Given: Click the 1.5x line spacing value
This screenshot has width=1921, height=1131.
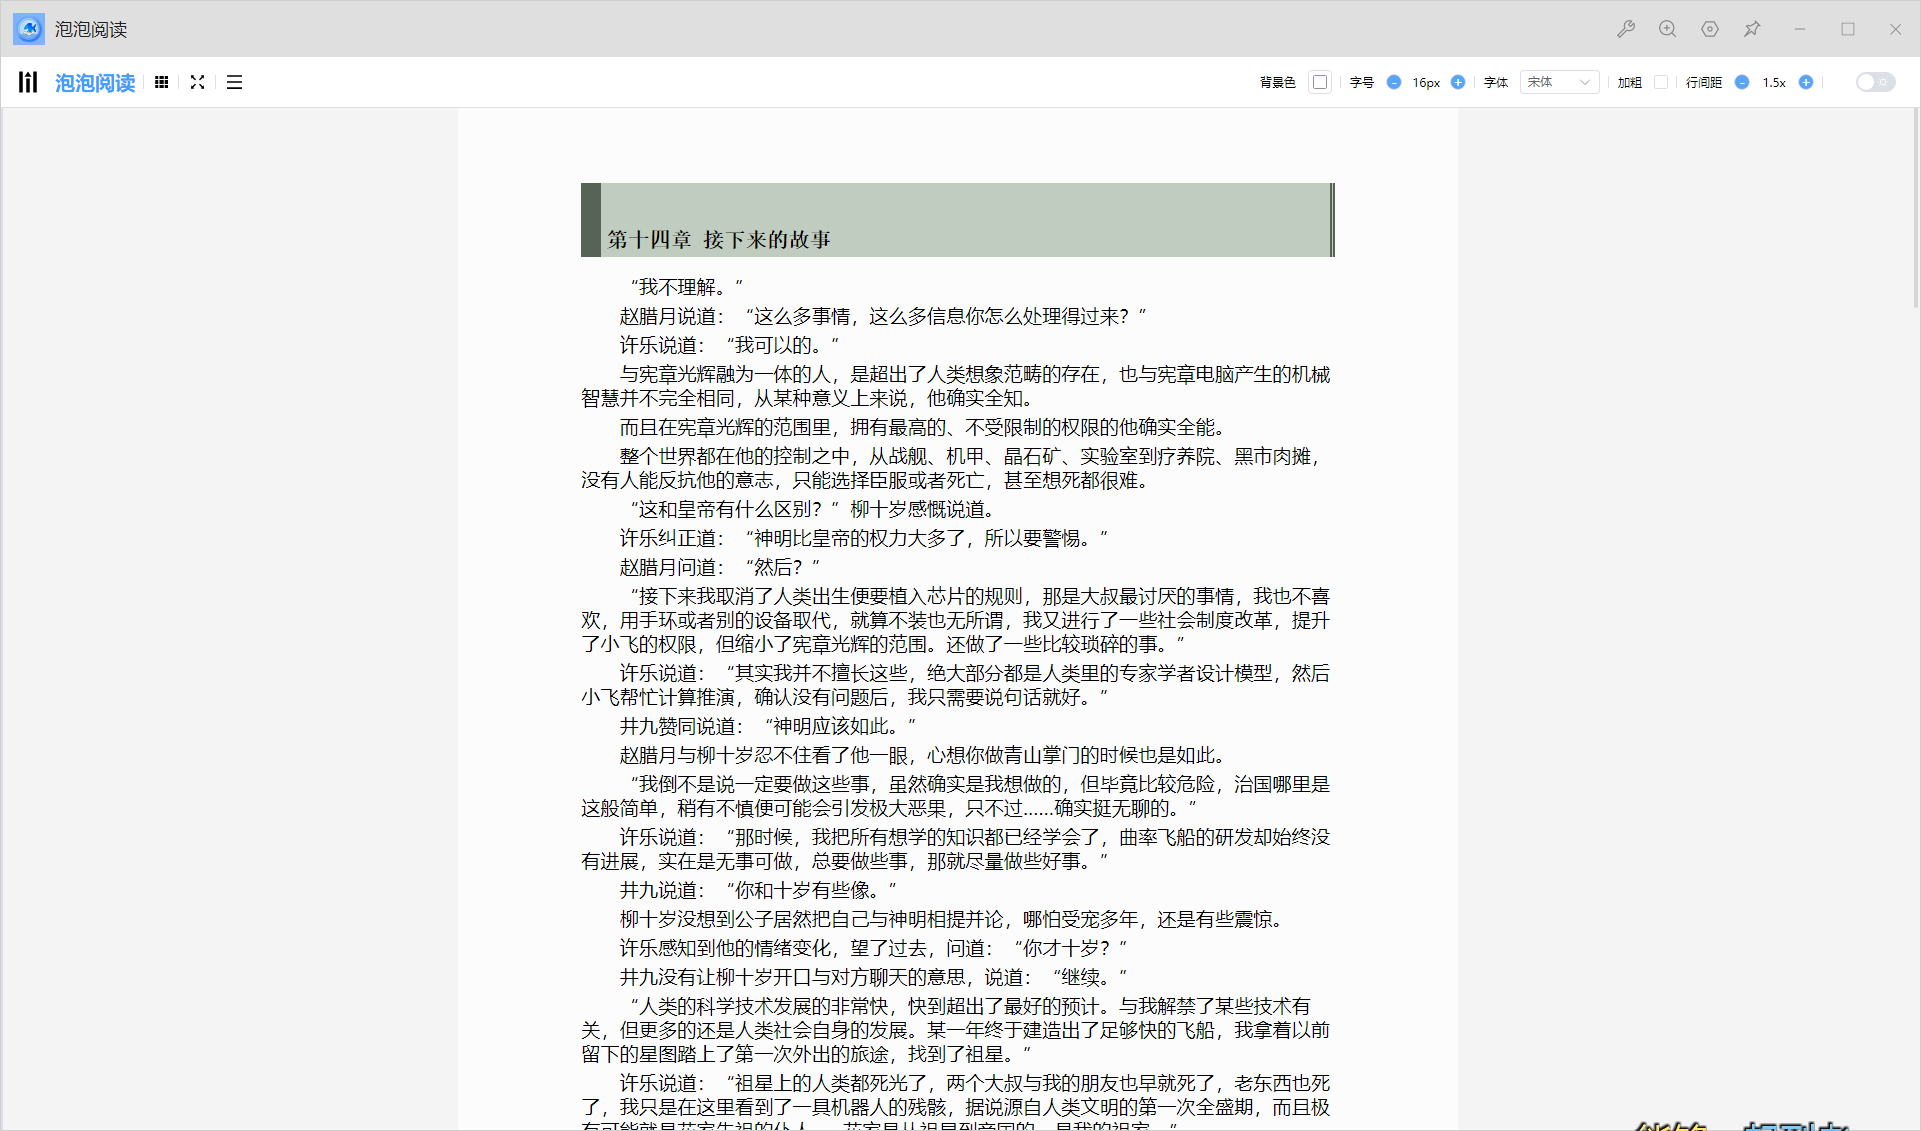Looking at the screenshot, I should point(1774,82).
